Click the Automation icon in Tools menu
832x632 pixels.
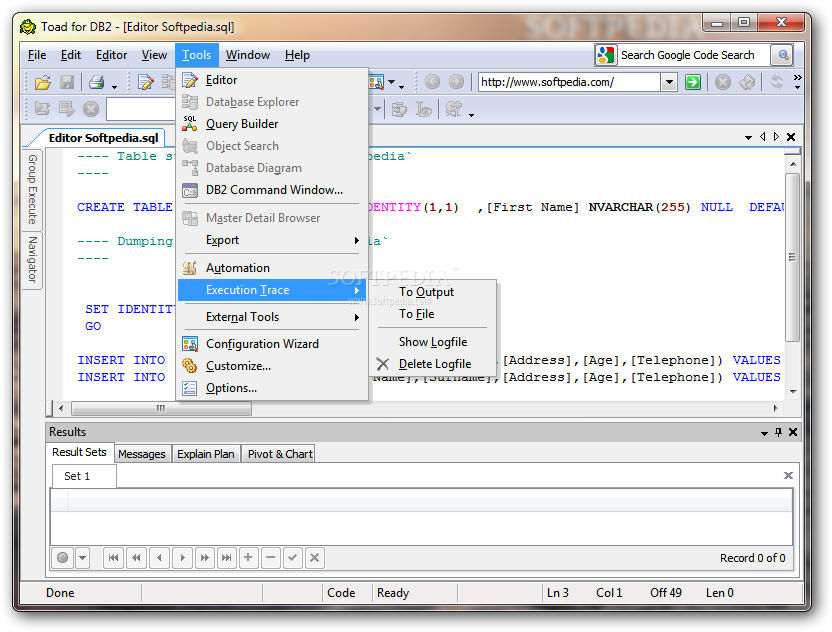pos(190,268)
